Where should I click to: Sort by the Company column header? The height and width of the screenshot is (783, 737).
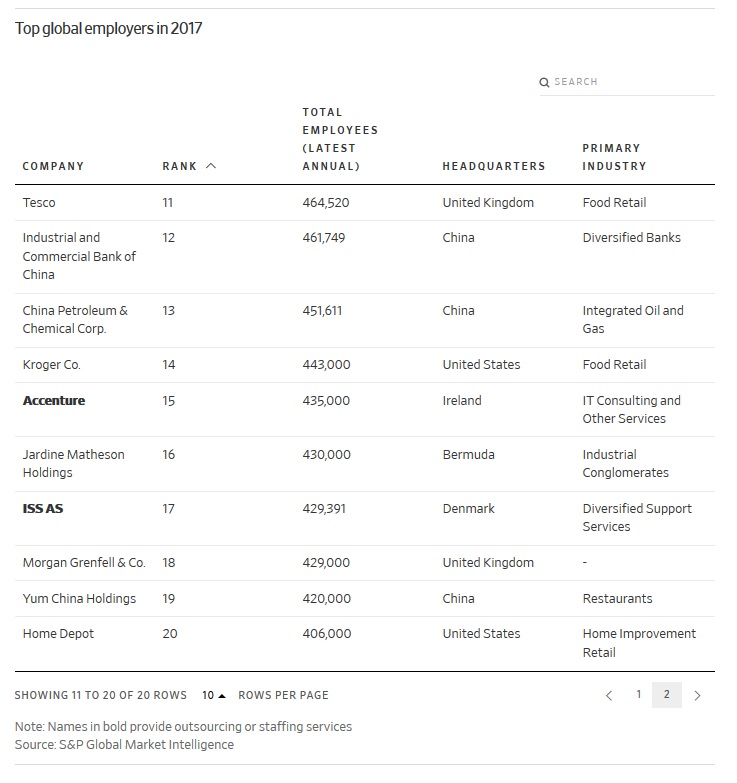click(x=53, y=166)
